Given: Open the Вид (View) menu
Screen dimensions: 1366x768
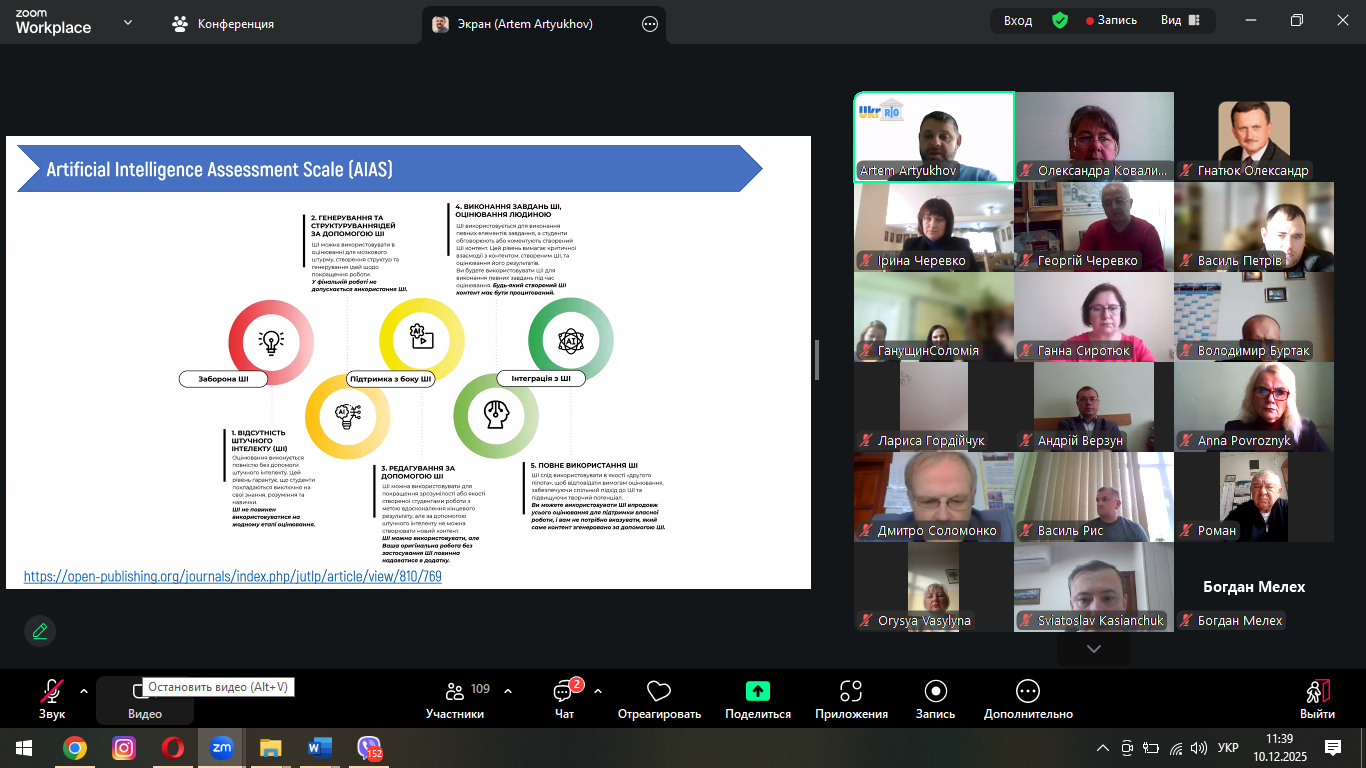Looking at the screenshot, I should tap(1179, 21).
